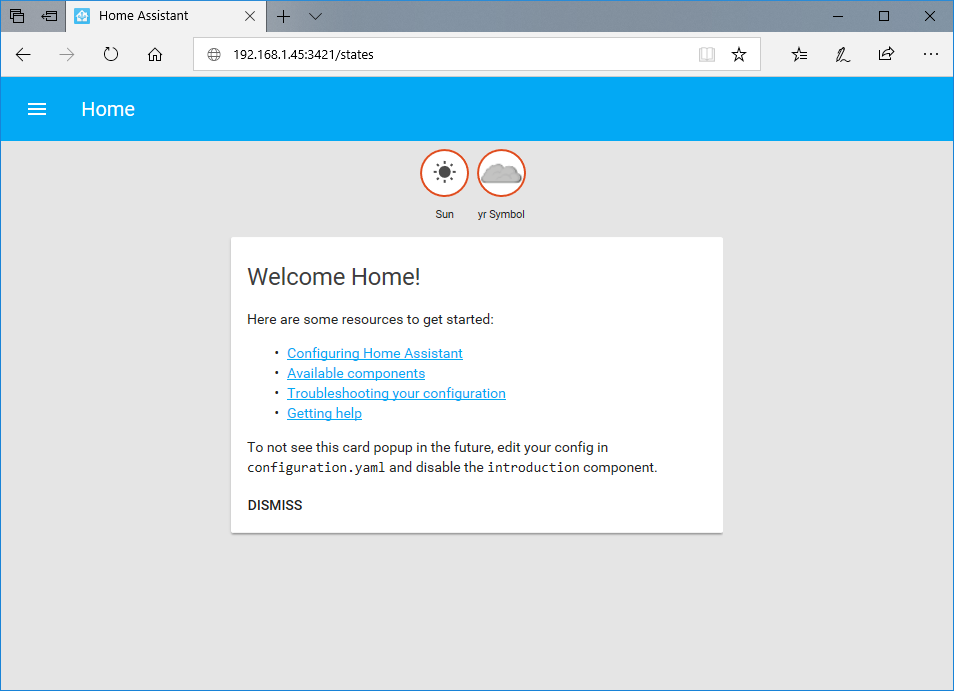Viewport: 954px width, 691px height.
Task: Click the yr Symbol cloud badge
Action: (501, 173)
